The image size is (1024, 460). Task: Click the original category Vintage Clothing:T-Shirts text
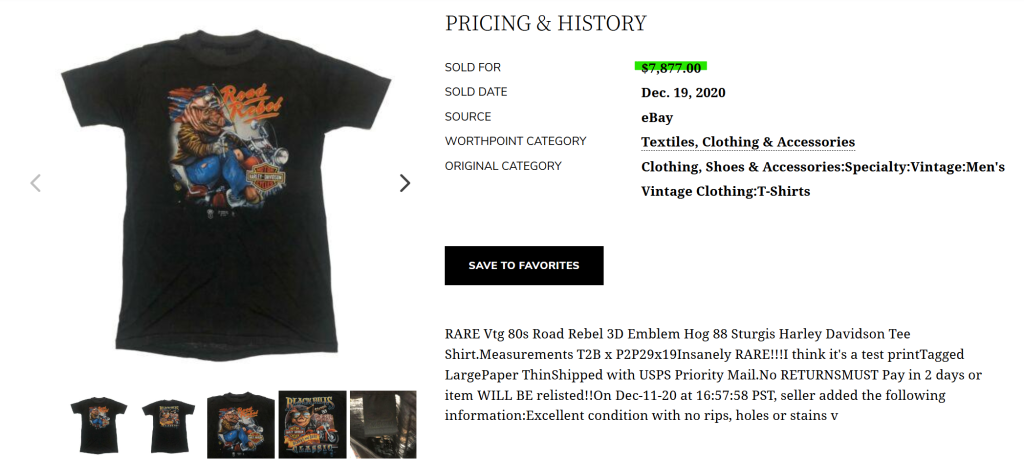point(725,191)
